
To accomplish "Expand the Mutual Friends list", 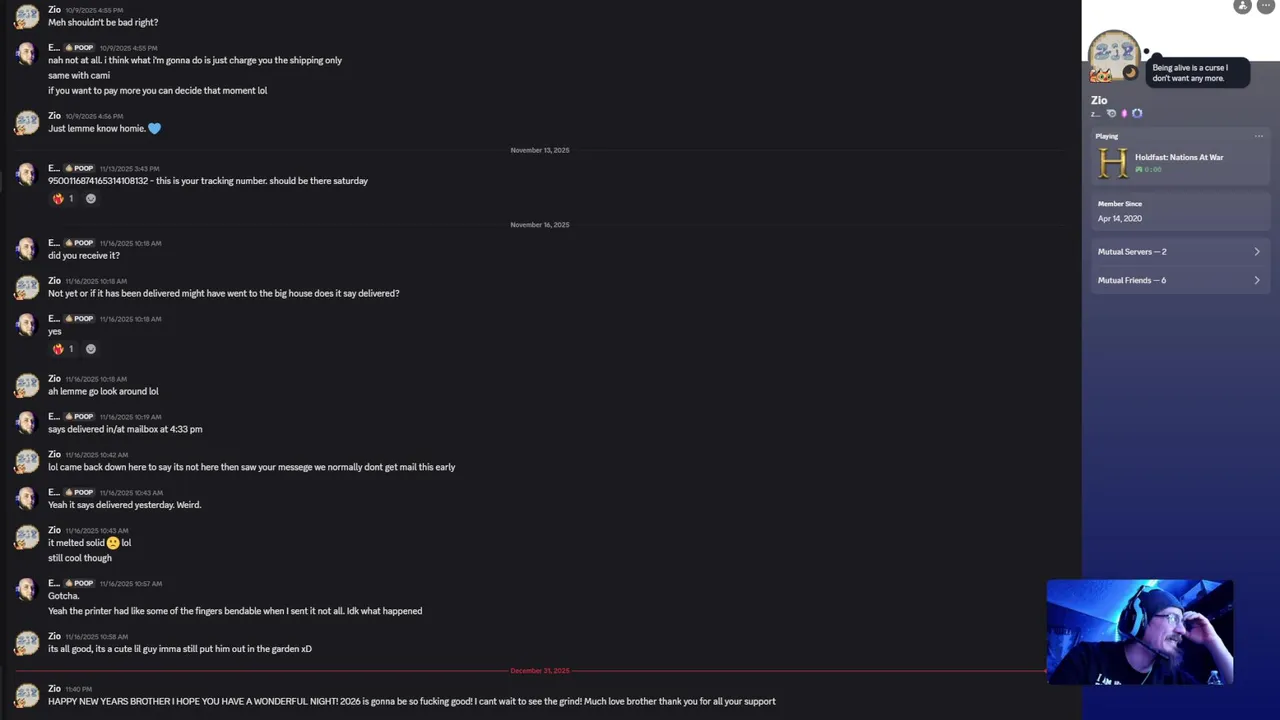I will (x=1179, y=280).
